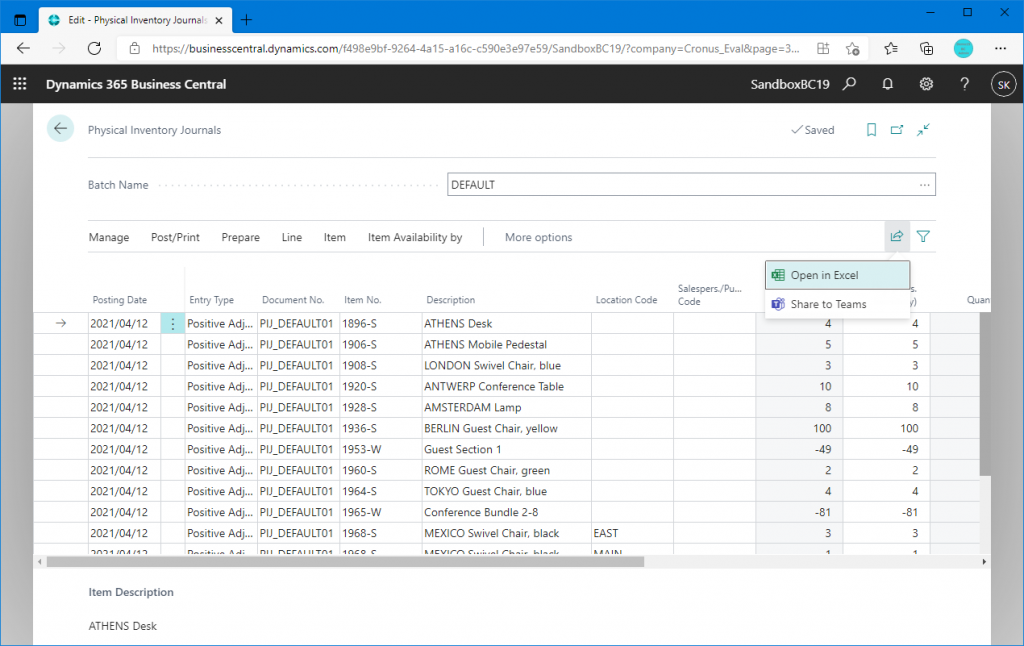Click the horizontal scrollbar left arrow
Image resolution: width=1024 pixels, height=646 pixels.
(x=40, y=562)
